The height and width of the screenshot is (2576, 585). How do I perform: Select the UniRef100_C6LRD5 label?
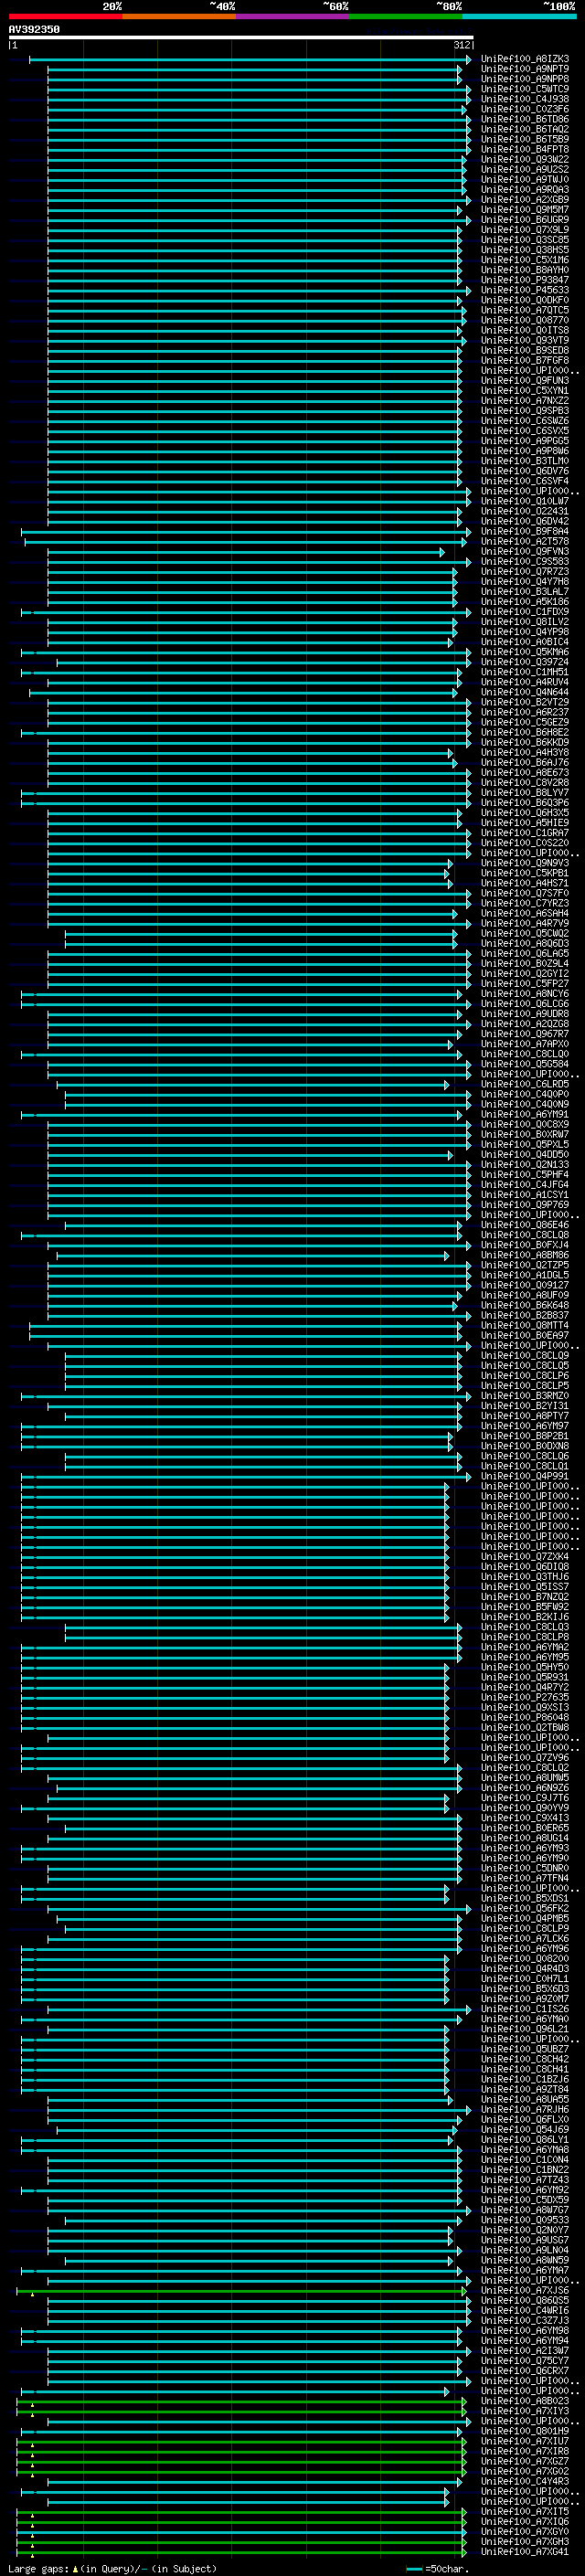pos(525,1084)
